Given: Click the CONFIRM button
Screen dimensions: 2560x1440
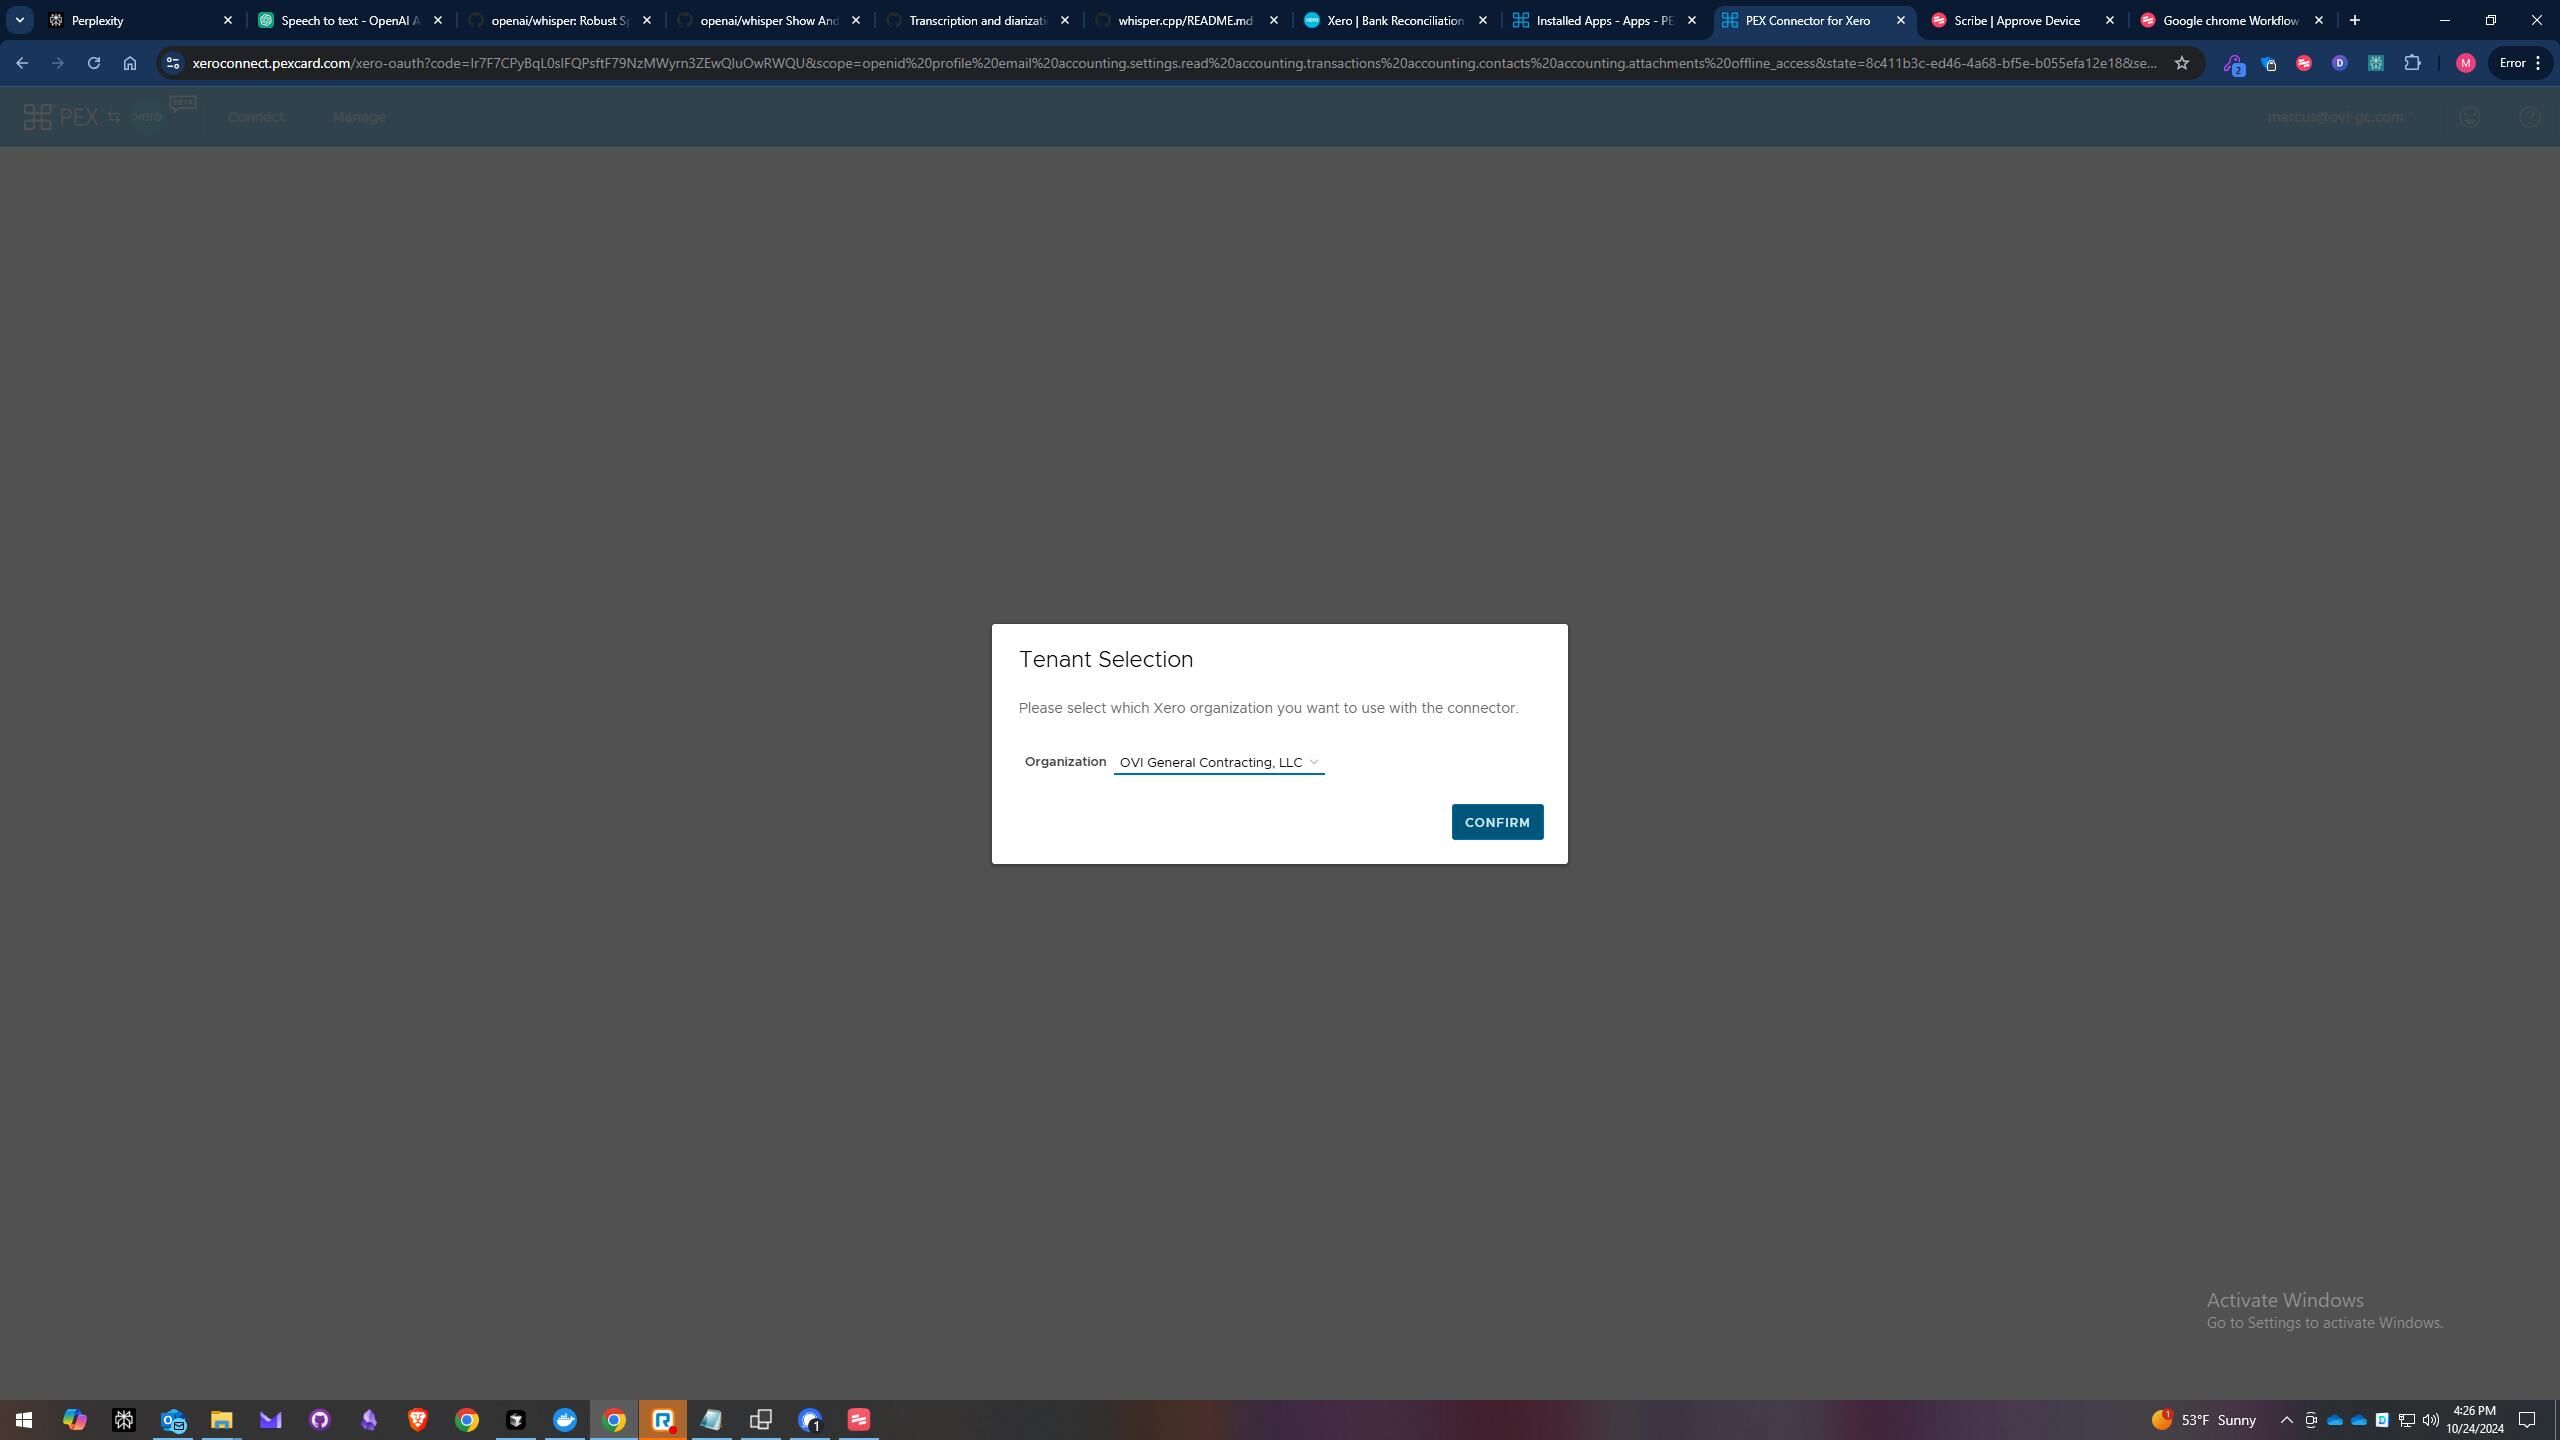Looking at the screenshot, I should tap(1496, 822).
